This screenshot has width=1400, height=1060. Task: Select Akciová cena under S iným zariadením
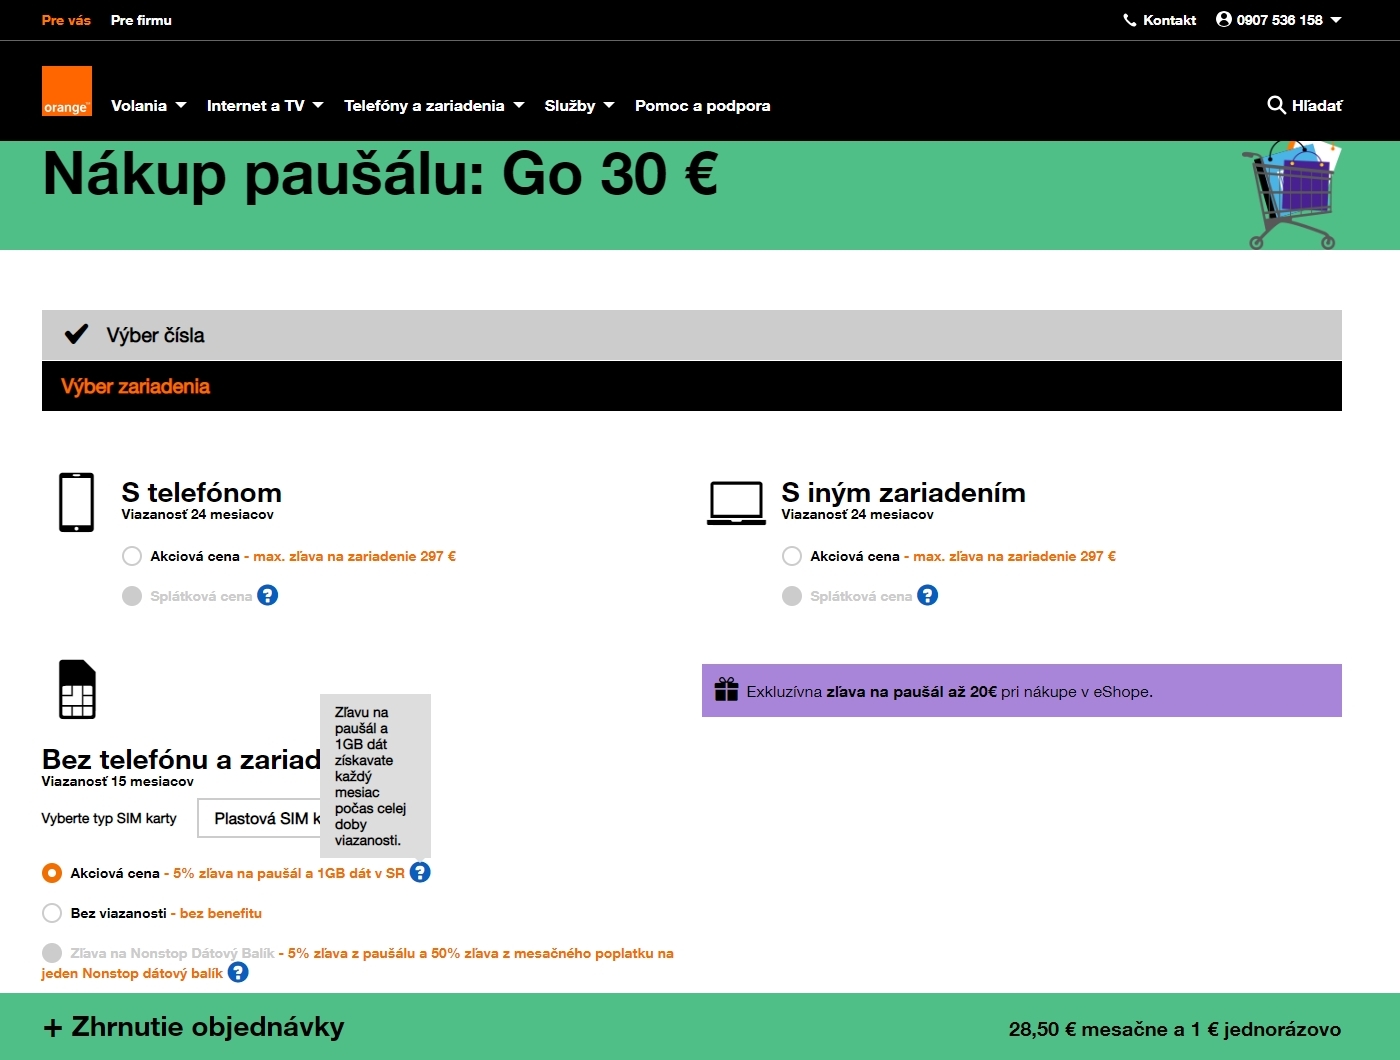click(792, 556)
